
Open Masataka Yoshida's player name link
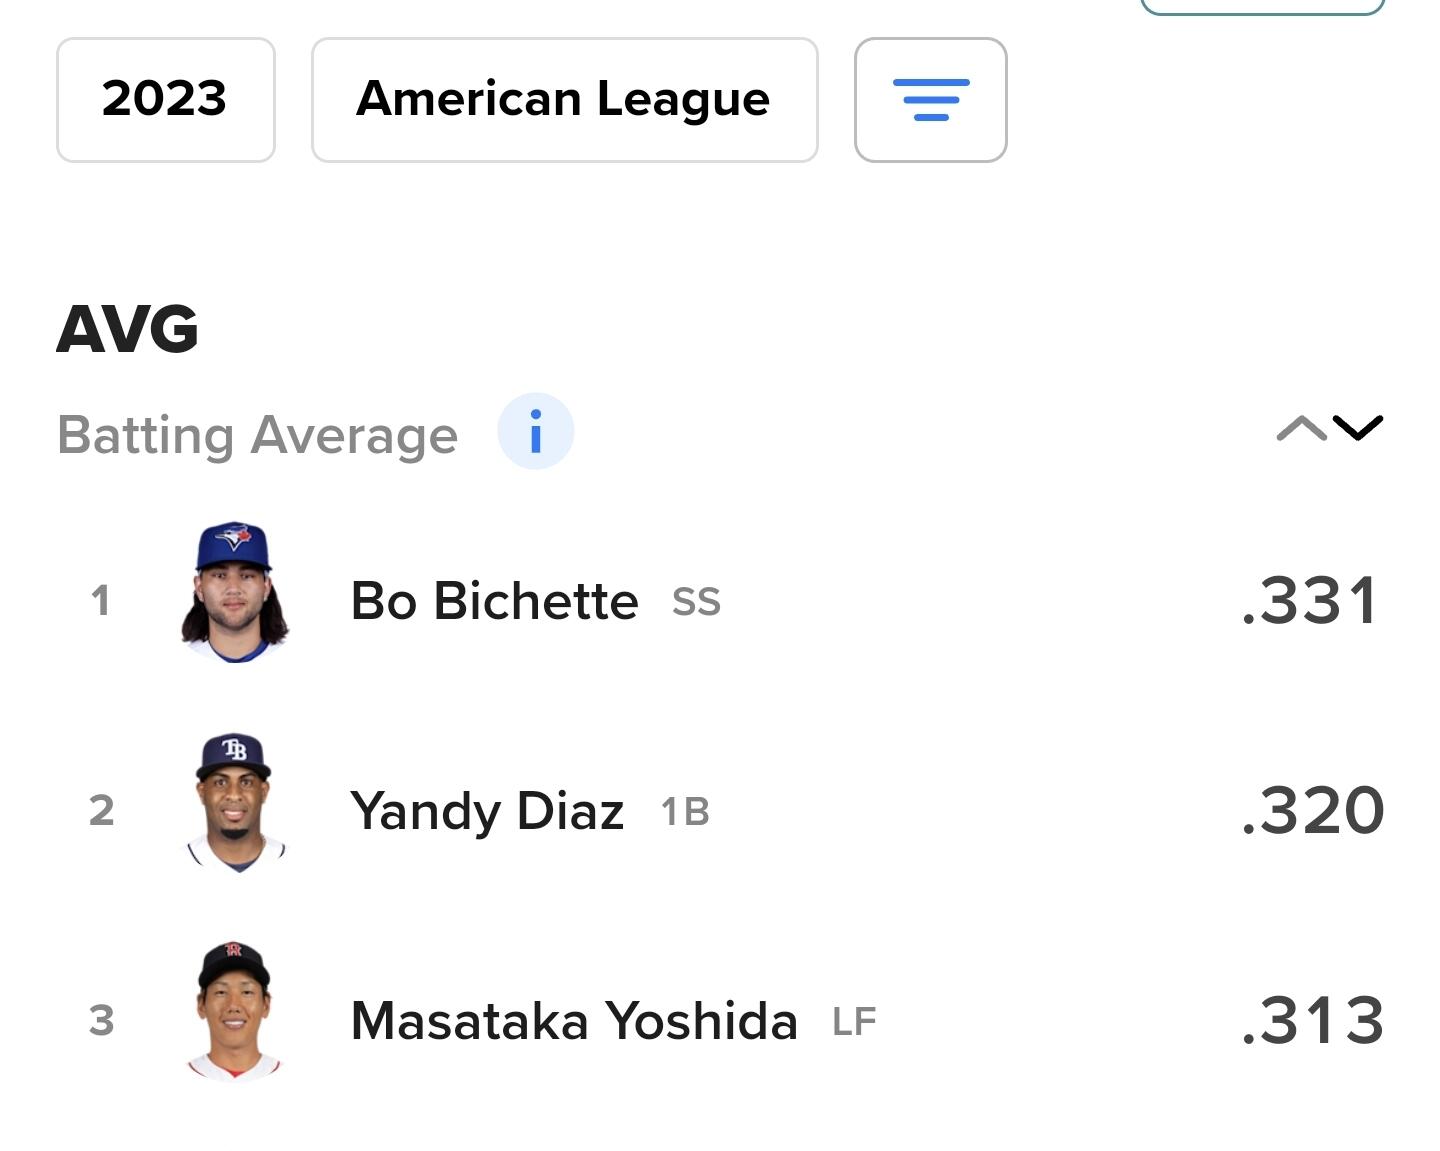coord(574,1021)
